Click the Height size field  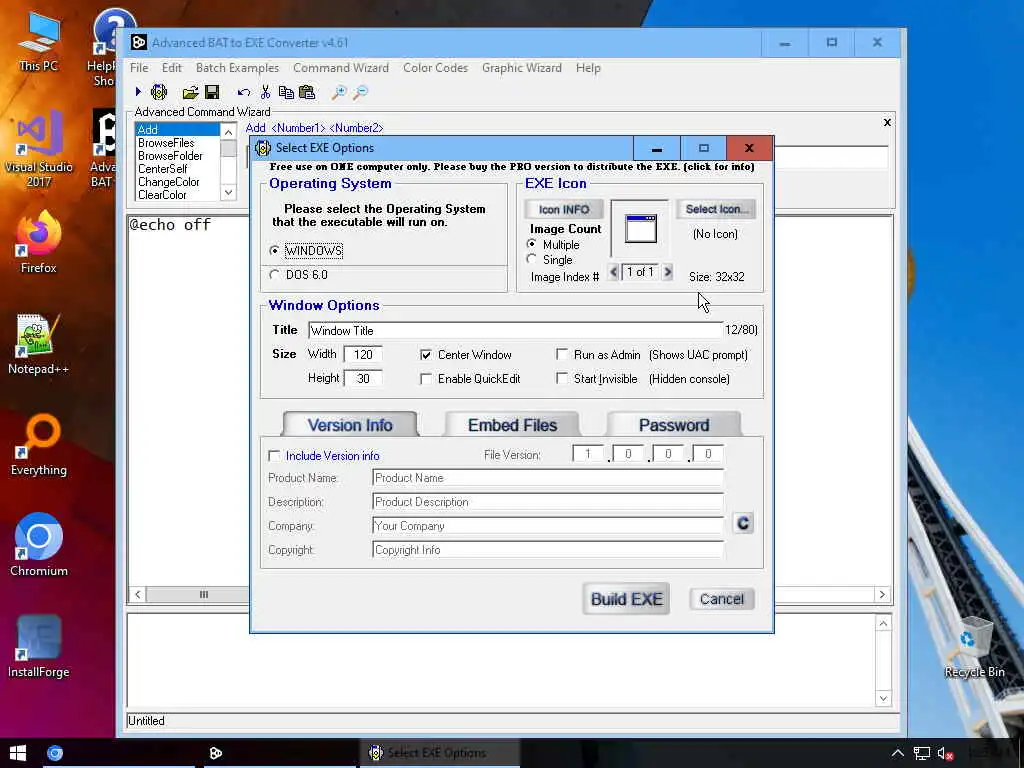[363, 379]
